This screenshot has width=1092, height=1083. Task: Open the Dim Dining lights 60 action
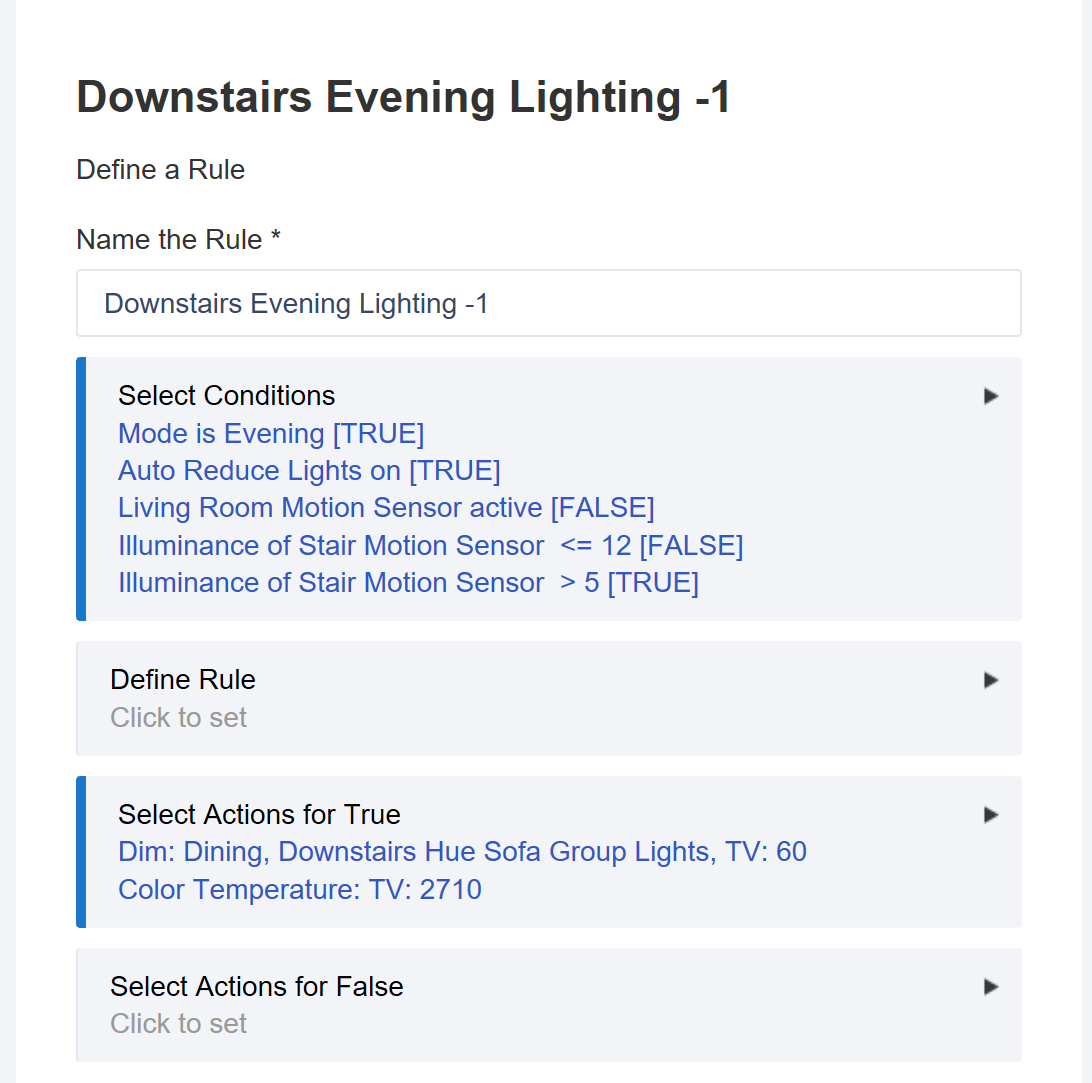coord(462,852)
